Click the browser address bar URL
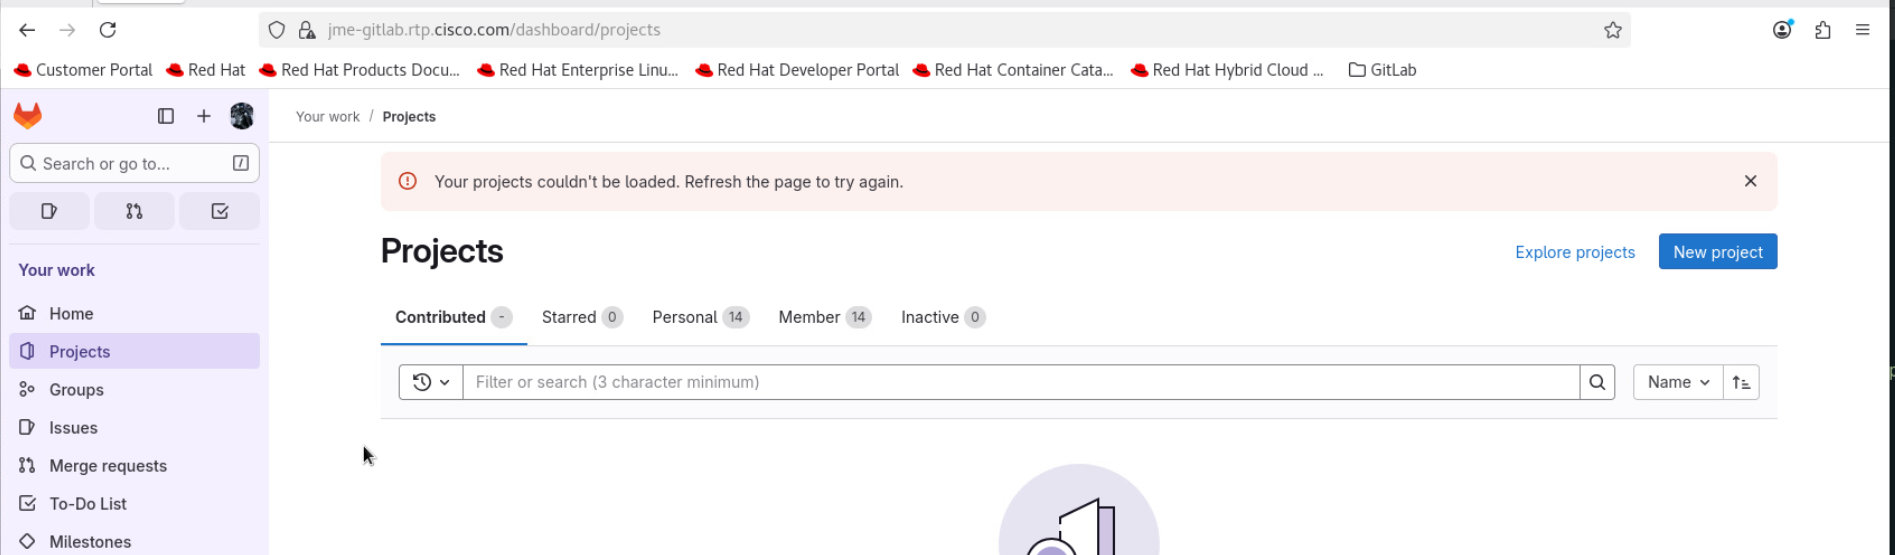The width and height of the screenshot is (1895, 555). [494, 30]
